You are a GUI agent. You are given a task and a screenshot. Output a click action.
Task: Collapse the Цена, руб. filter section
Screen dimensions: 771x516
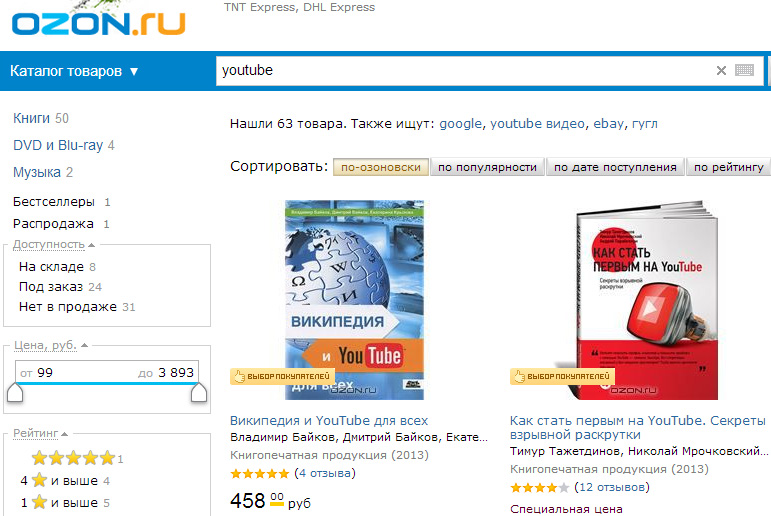coord(51,345)
